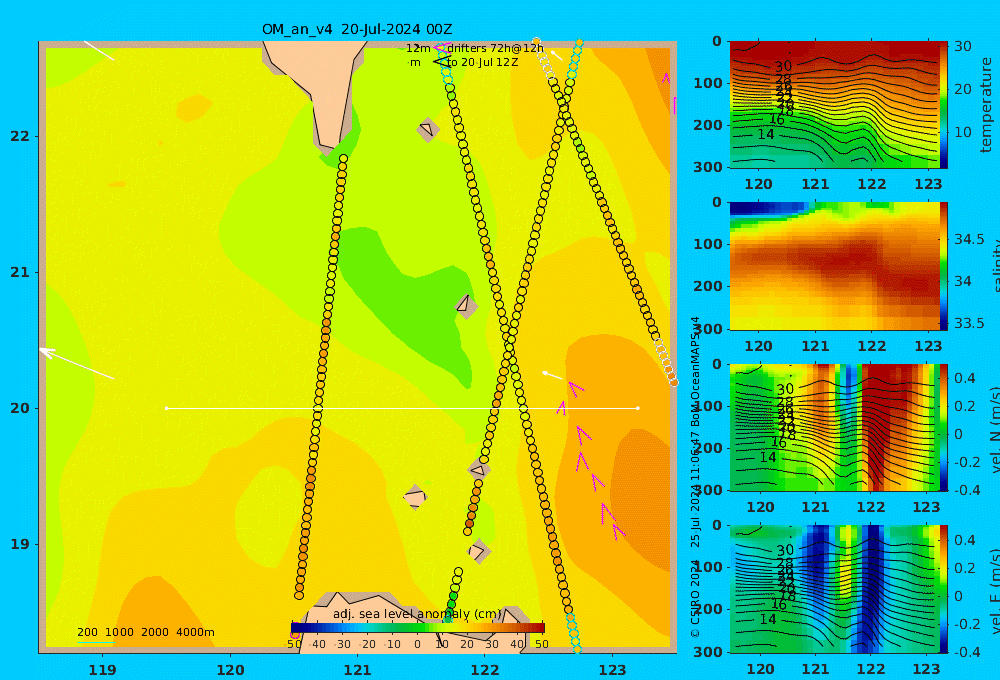Click the 30 tick on temperature colorbar
1000x680 pixels.
[x=963, y=46]
